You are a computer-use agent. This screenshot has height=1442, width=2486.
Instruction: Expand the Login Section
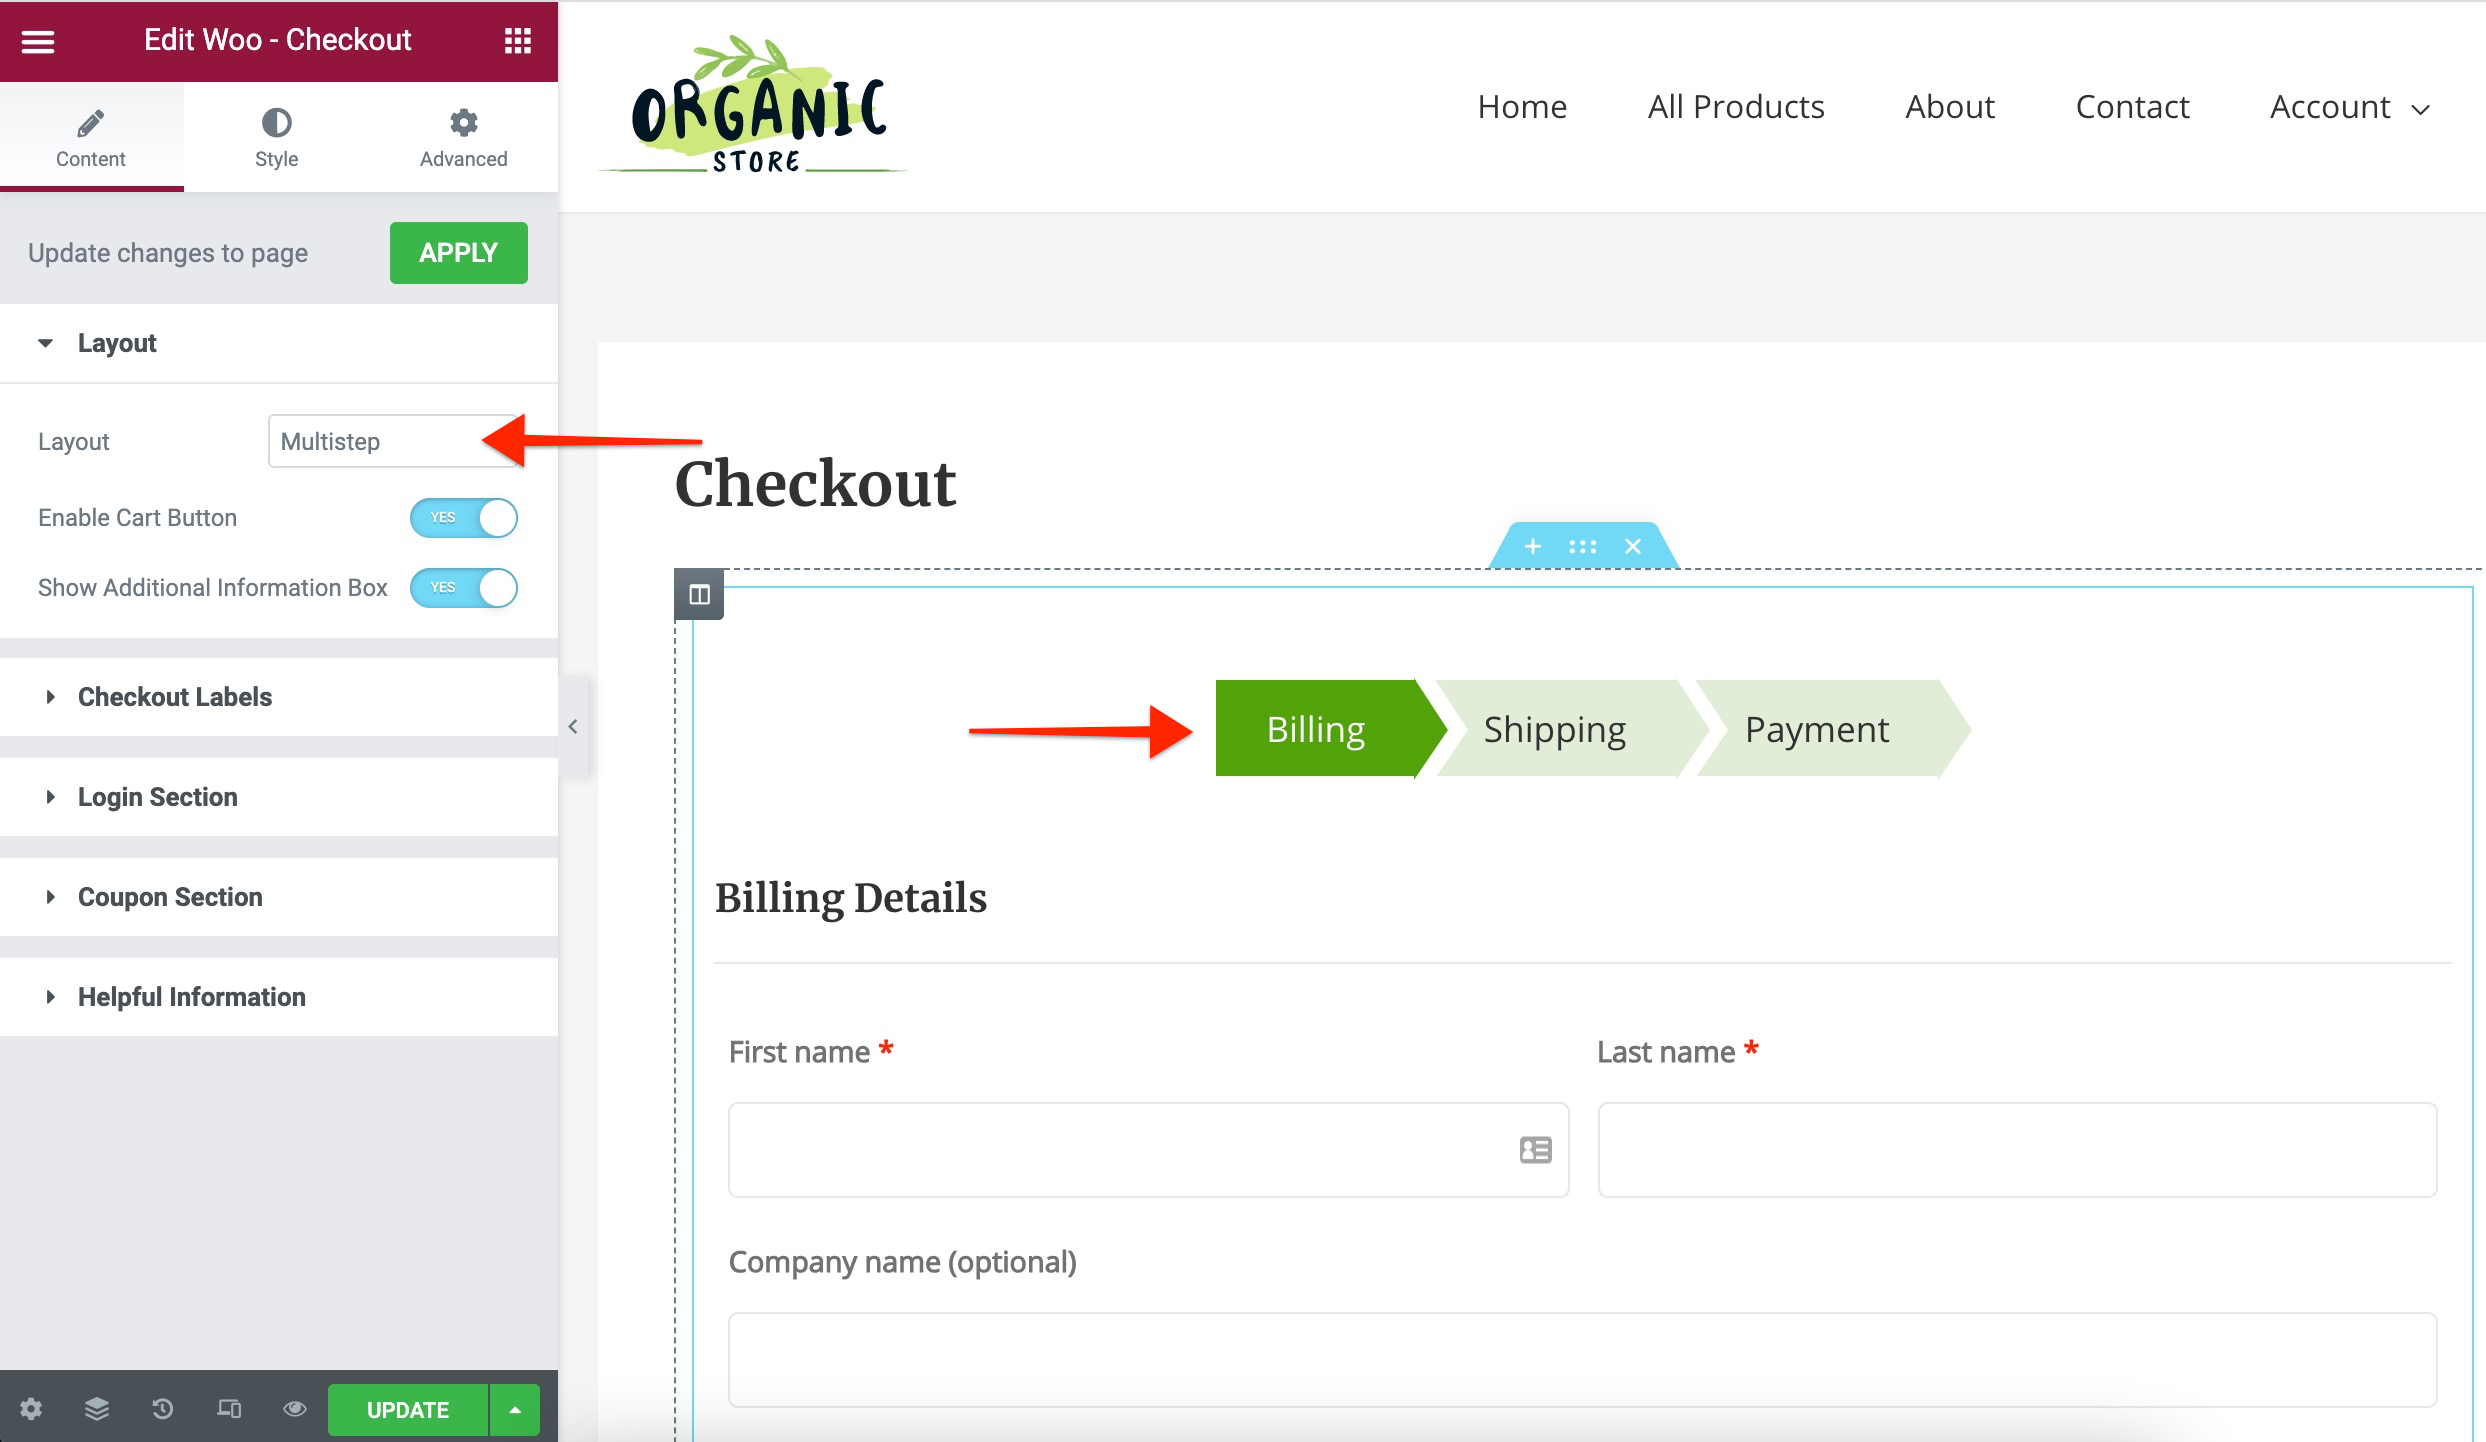point(279,797)
